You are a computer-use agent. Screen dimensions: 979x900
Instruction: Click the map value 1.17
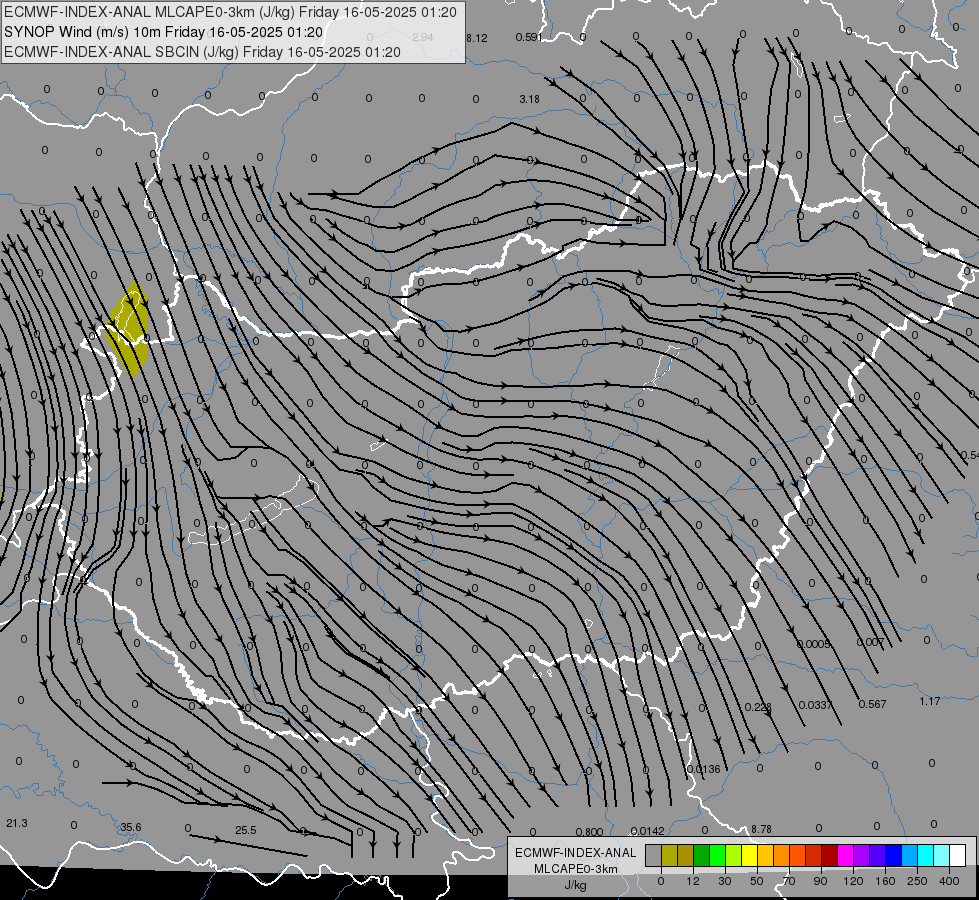930,701
